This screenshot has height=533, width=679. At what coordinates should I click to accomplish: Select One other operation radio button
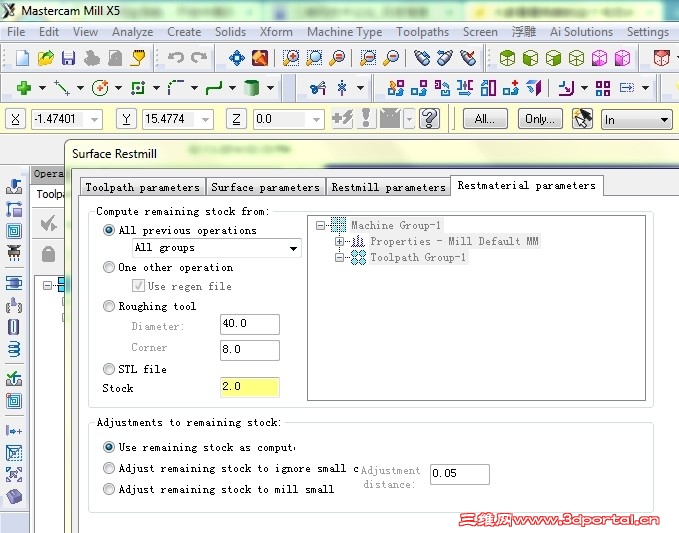point(109,267)
